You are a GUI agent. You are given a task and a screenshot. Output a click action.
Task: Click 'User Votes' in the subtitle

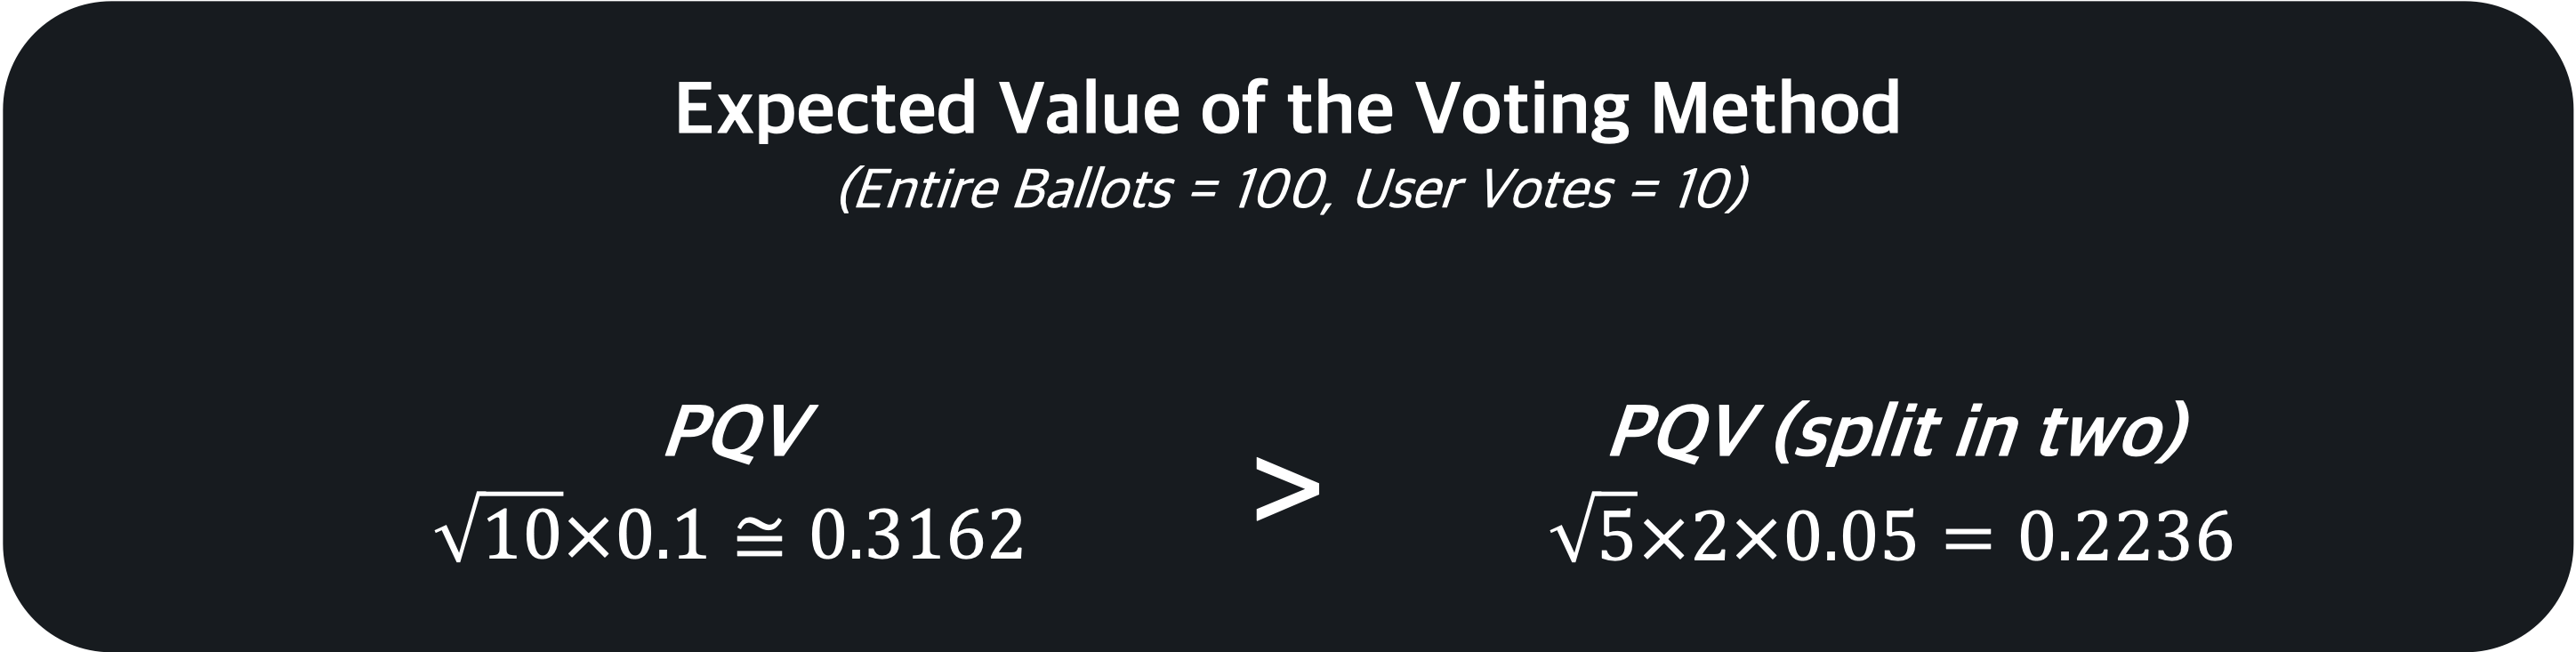pyautogui.click(x=1482, y=189)
